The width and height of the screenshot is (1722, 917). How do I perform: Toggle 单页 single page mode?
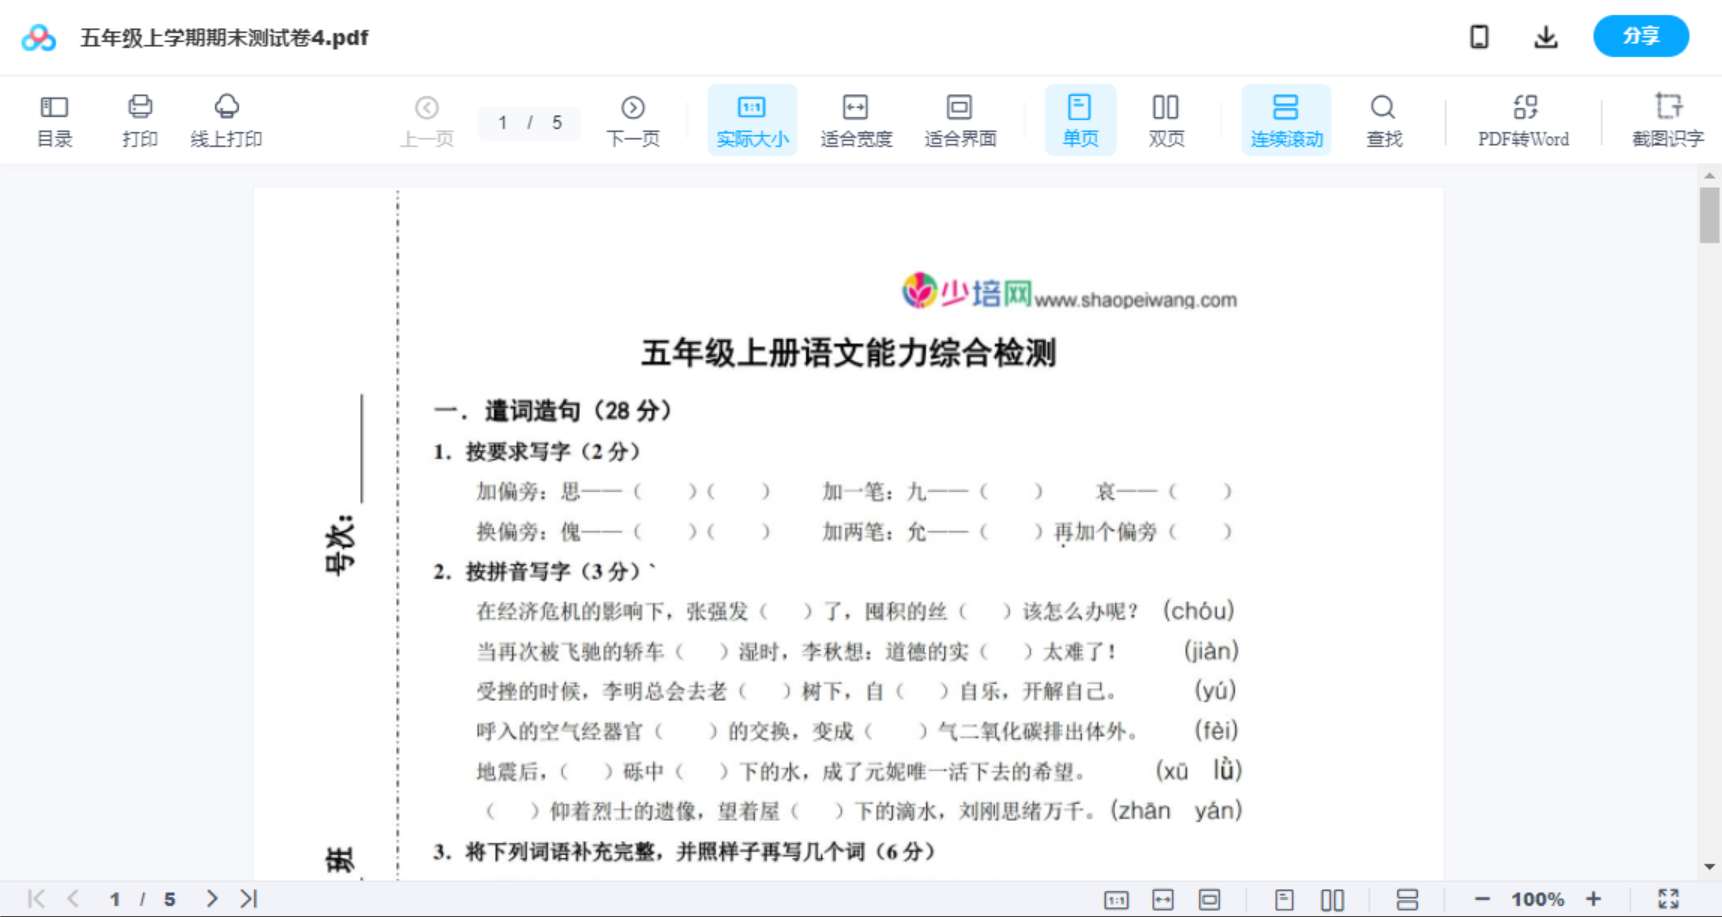point(1079,119)
